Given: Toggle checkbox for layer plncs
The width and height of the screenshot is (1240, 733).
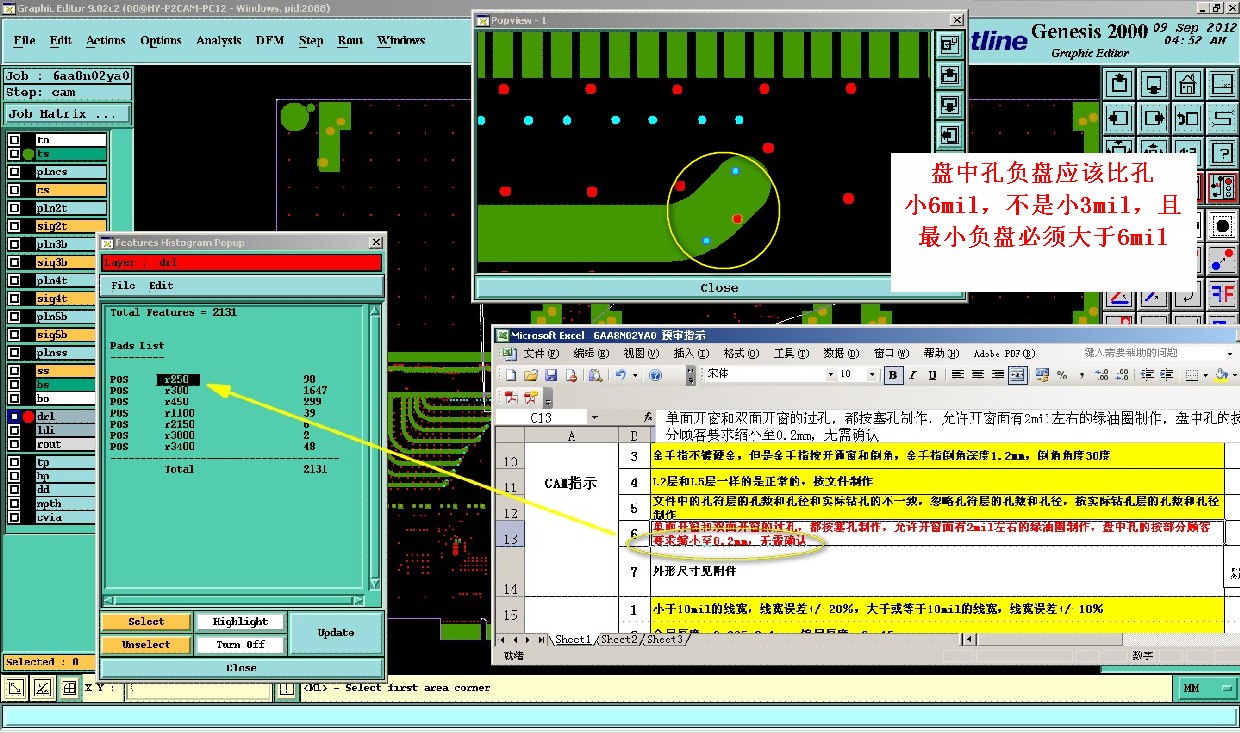Looking at the screenshot, I should click(14, 172).
